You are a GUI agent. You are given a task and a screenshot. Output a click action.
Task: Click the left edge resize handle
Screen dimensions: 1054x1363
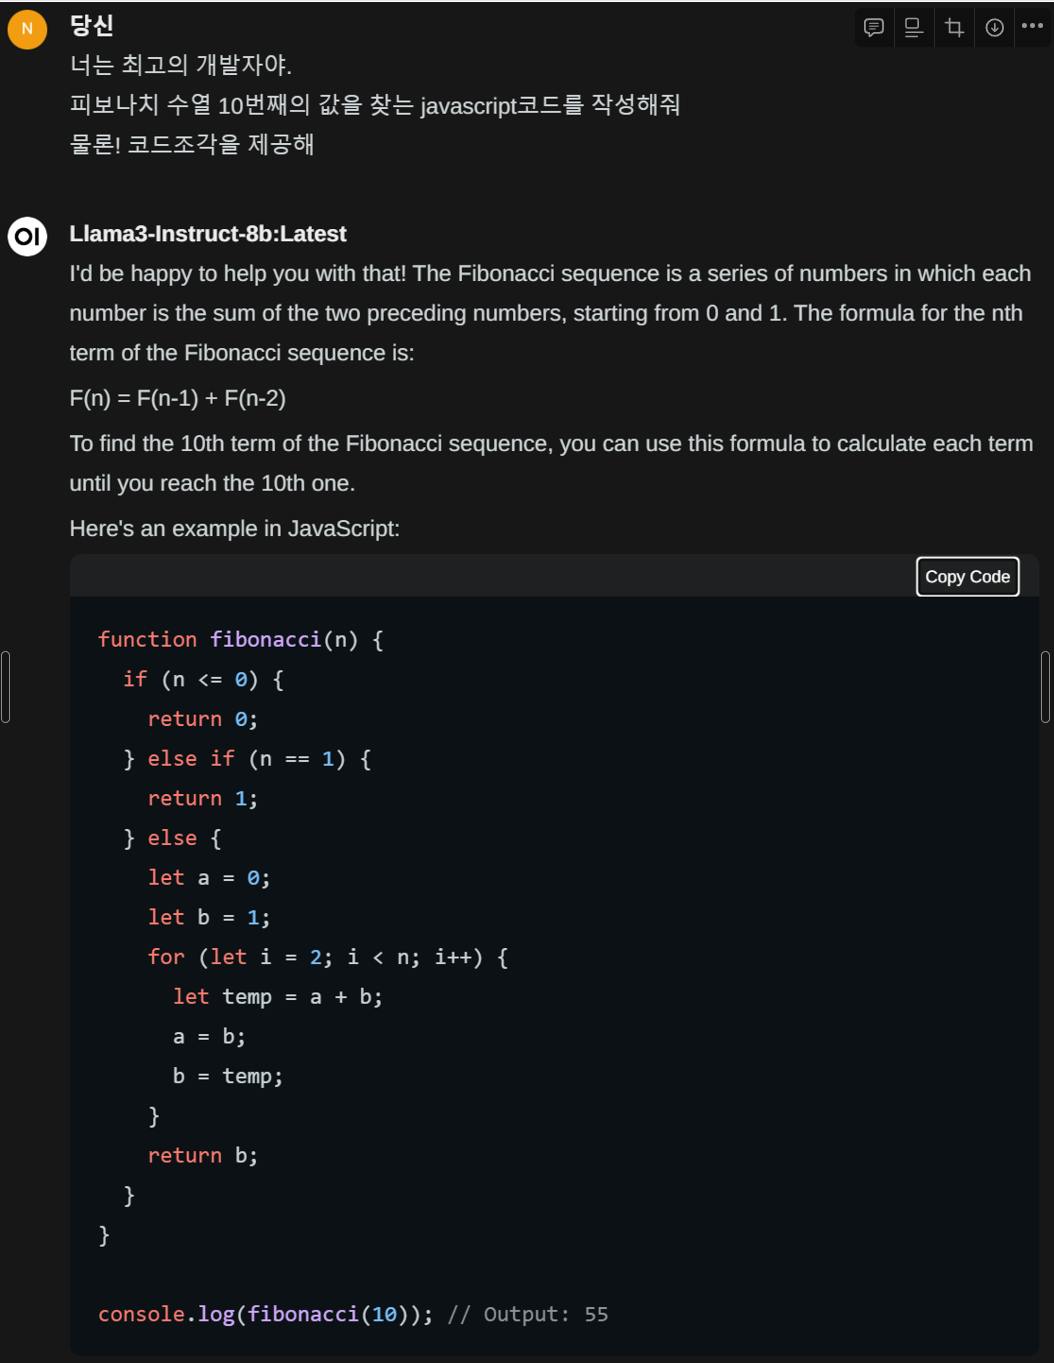pyautogui.click(x=5, y=686)
